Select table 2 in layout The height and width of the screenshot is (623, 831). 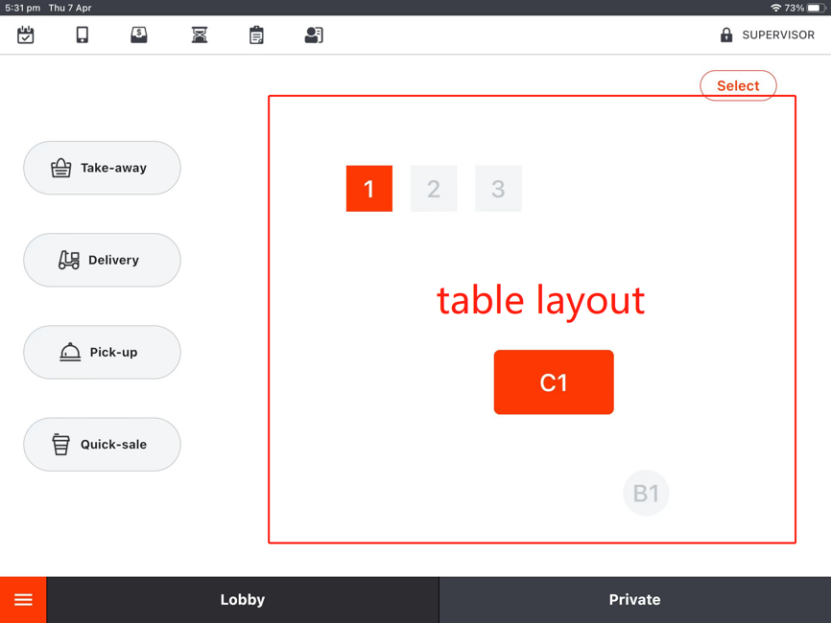pos(434,189)
